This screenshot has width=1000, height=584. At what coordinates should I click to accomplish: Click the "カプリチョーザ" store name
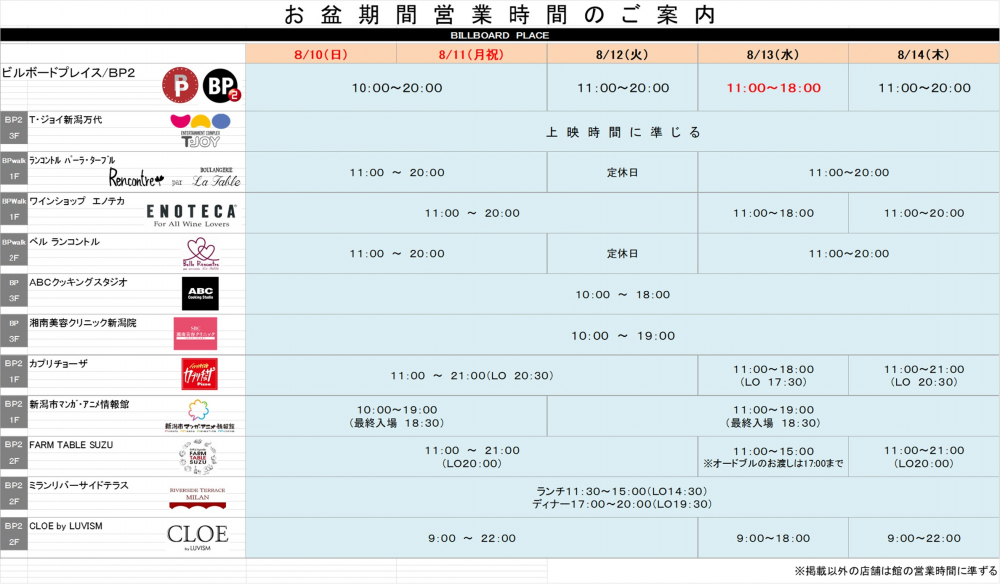[x=59, y=363]
